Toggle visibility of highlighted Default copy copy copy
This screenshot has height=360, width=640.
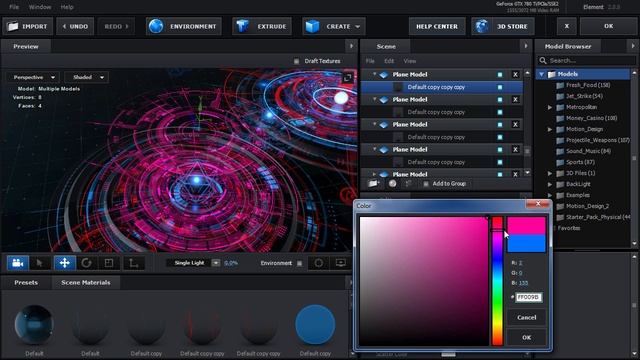(x=500, y=87)
